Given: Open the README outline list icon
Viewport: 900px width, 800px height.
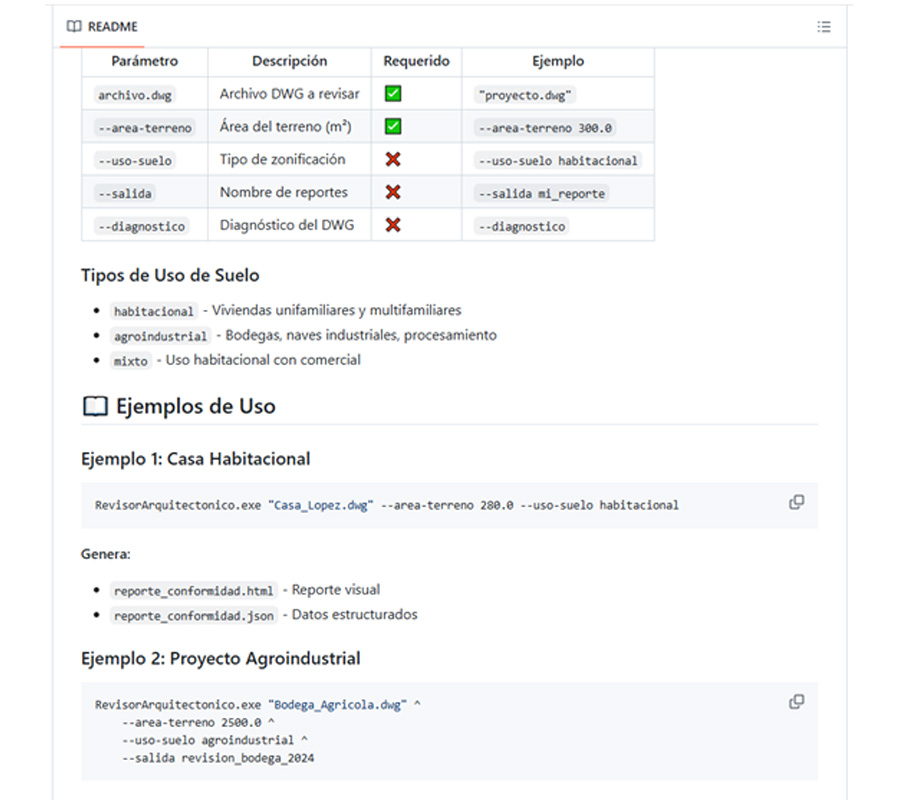Looking at the screenshot, I should pos(824,27).
